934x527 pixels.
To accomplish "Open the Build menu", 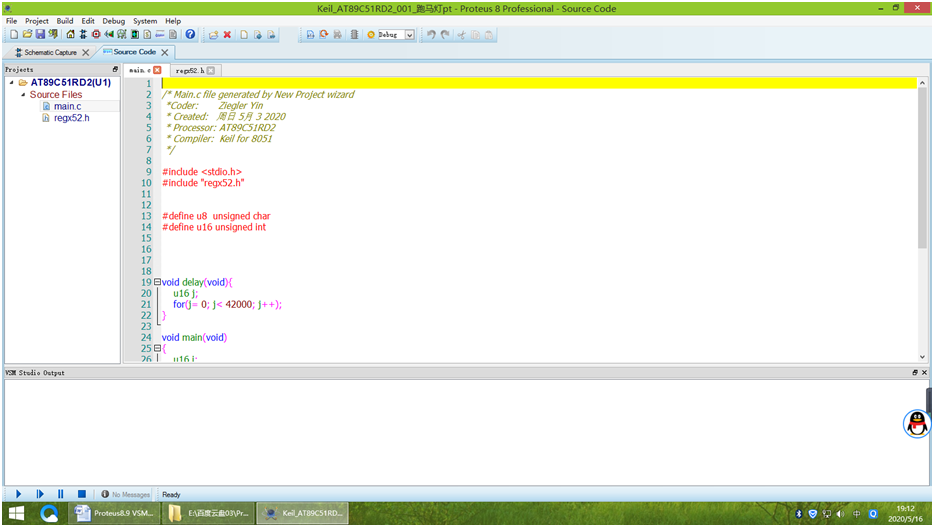I will tap(65, 21).
